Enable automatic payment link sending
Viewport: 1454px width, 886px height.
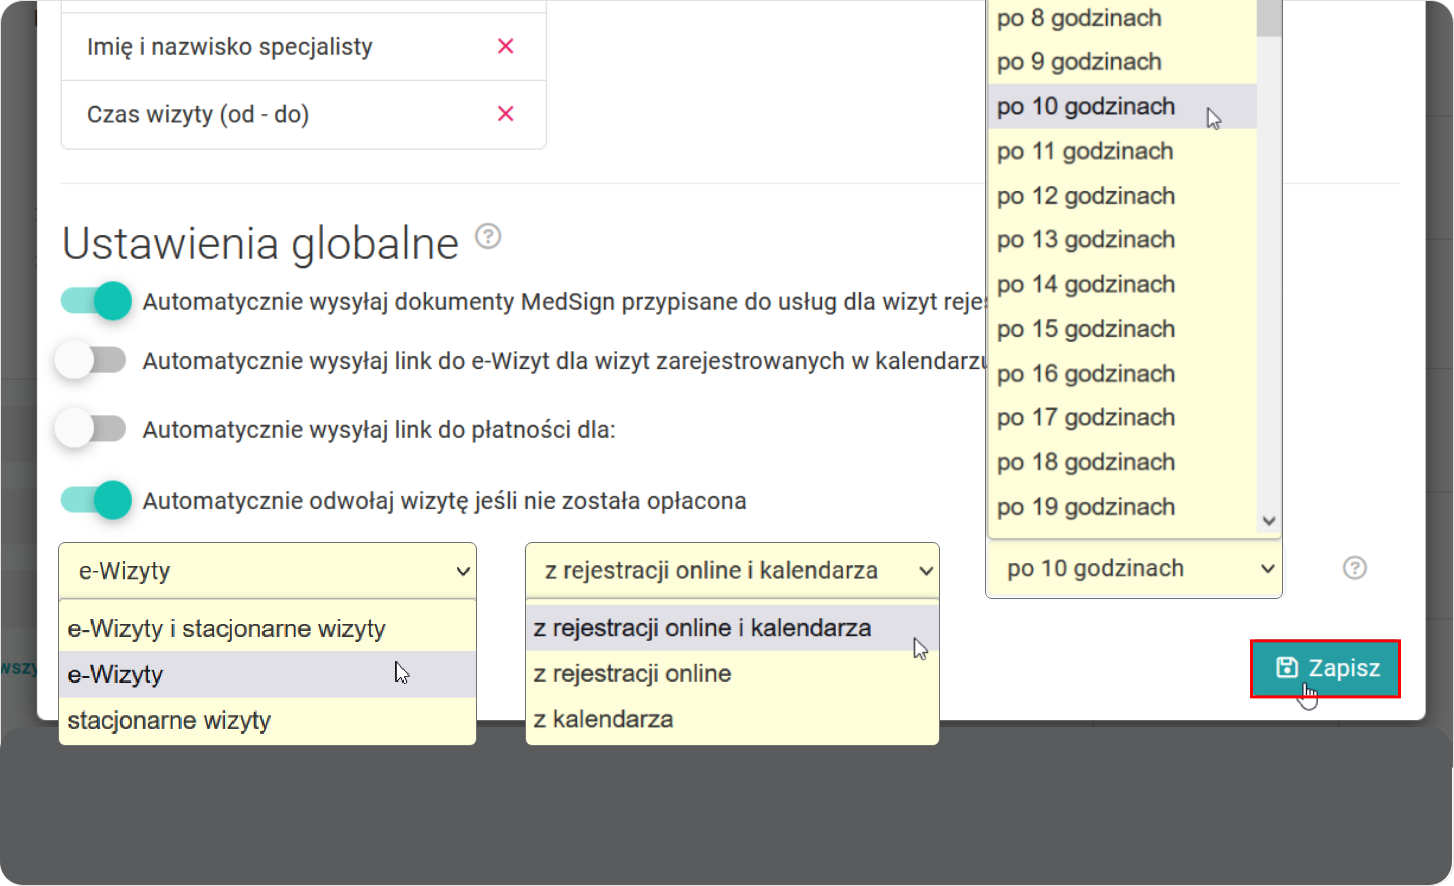(91, 429)
